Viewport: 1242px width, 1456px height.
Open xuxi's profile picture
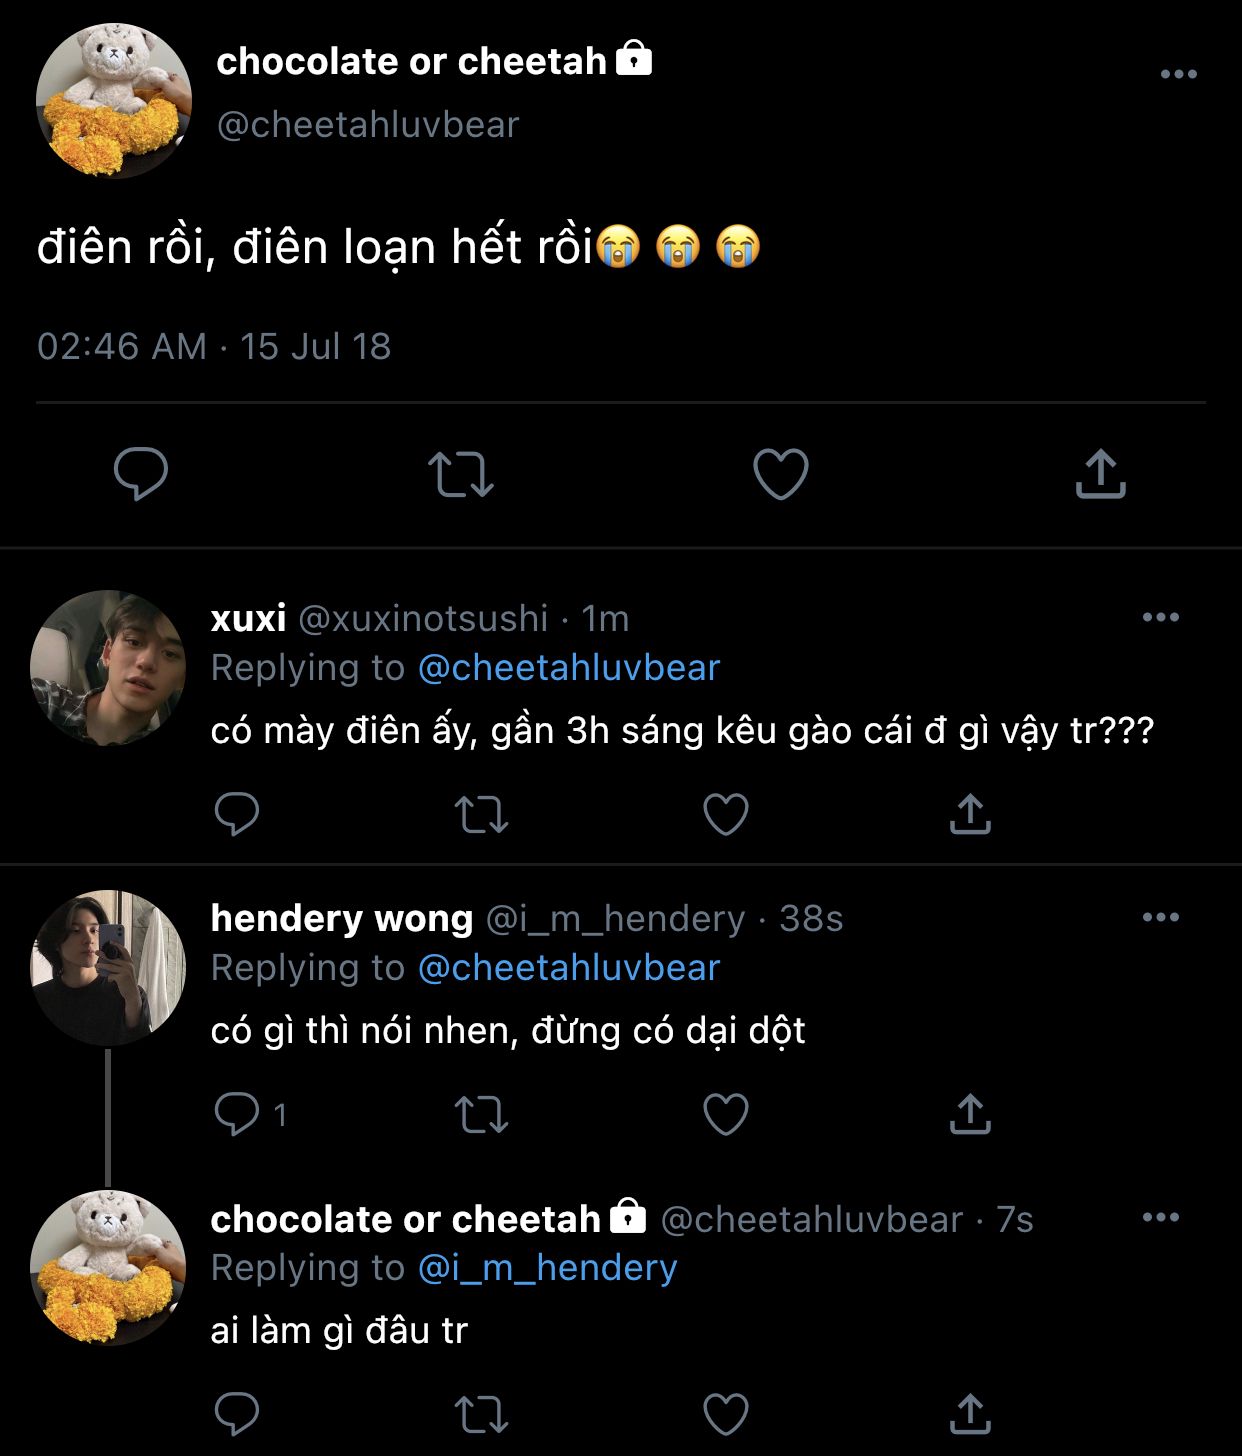pyautogui.click(x=108, y=668)
